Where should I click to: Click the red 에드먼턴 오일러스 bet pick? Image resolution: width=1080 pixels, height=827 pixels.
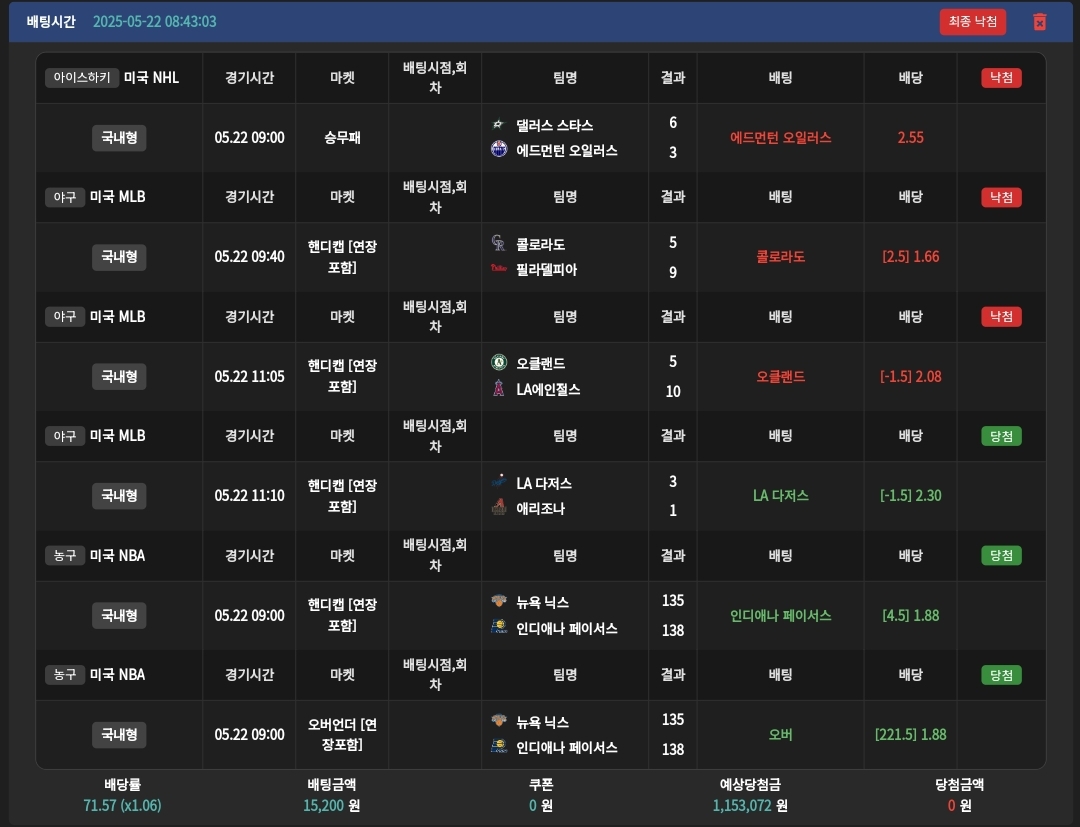[780, 138]
